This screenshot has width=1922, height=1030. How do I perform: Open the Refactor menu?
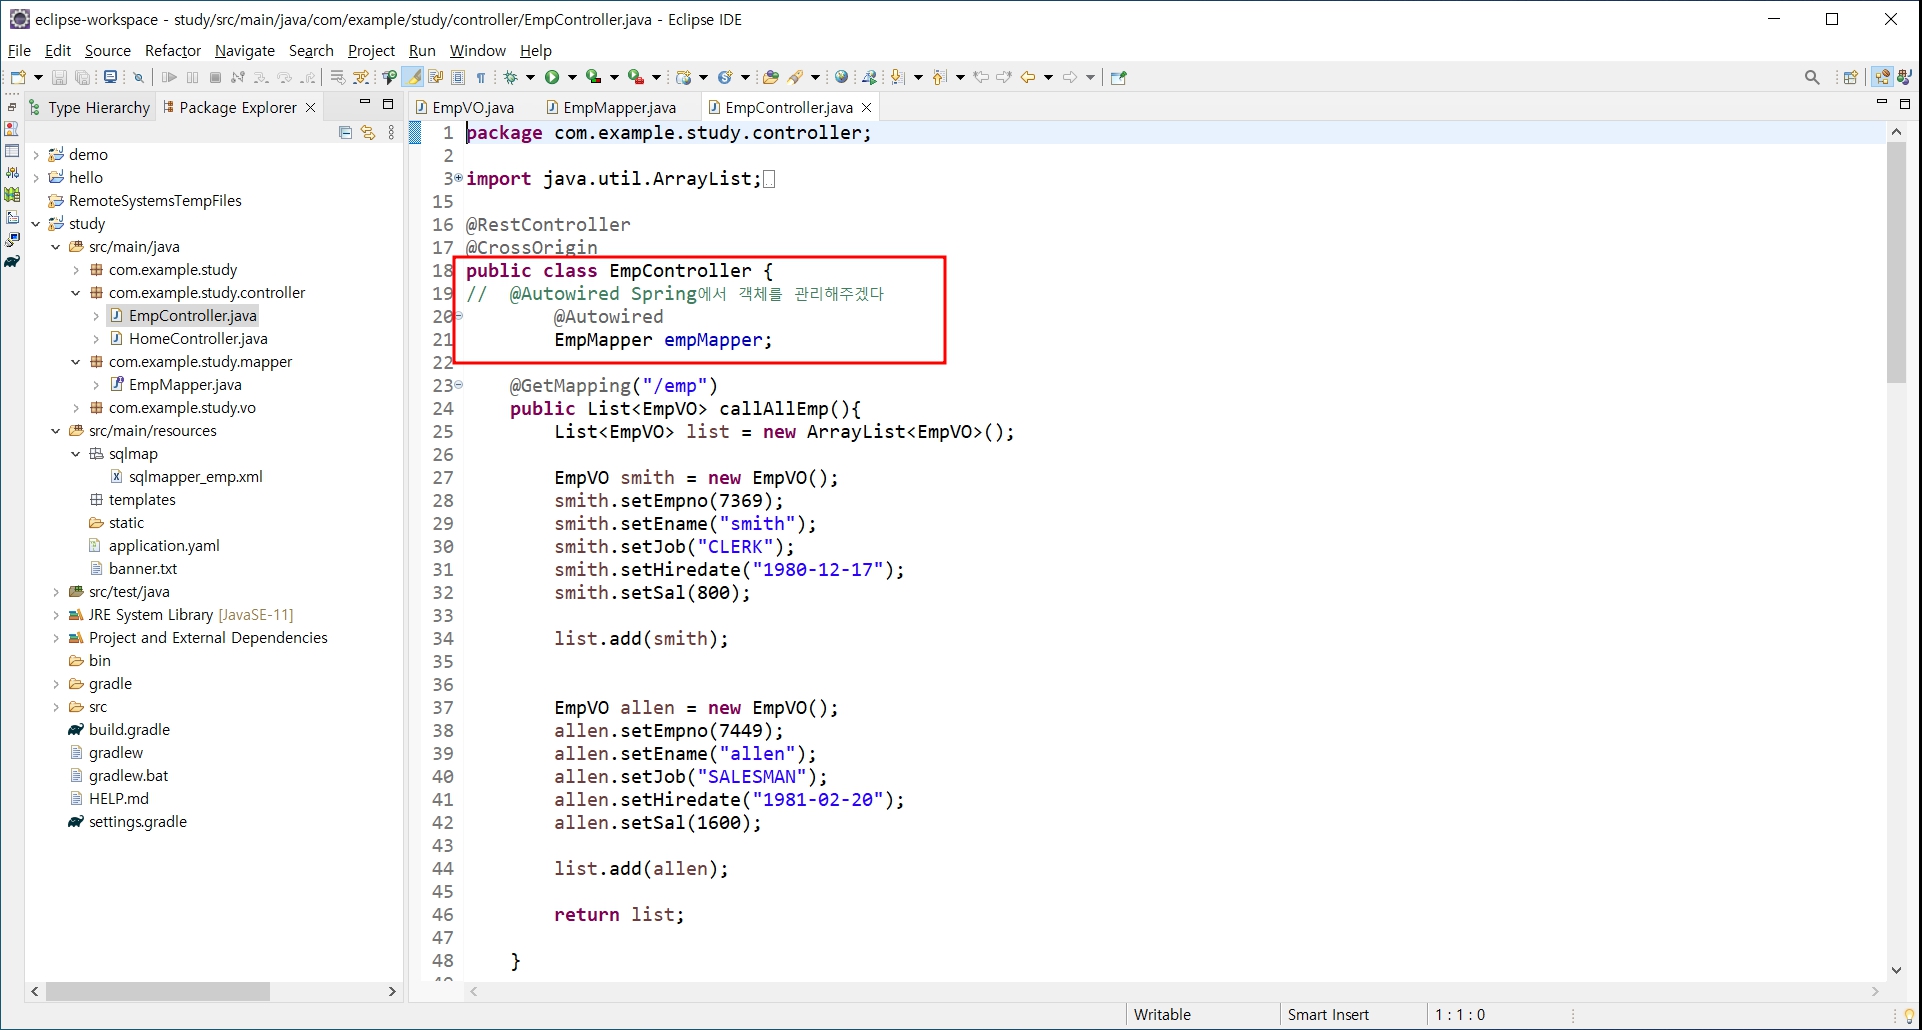(x=172, y=51)
